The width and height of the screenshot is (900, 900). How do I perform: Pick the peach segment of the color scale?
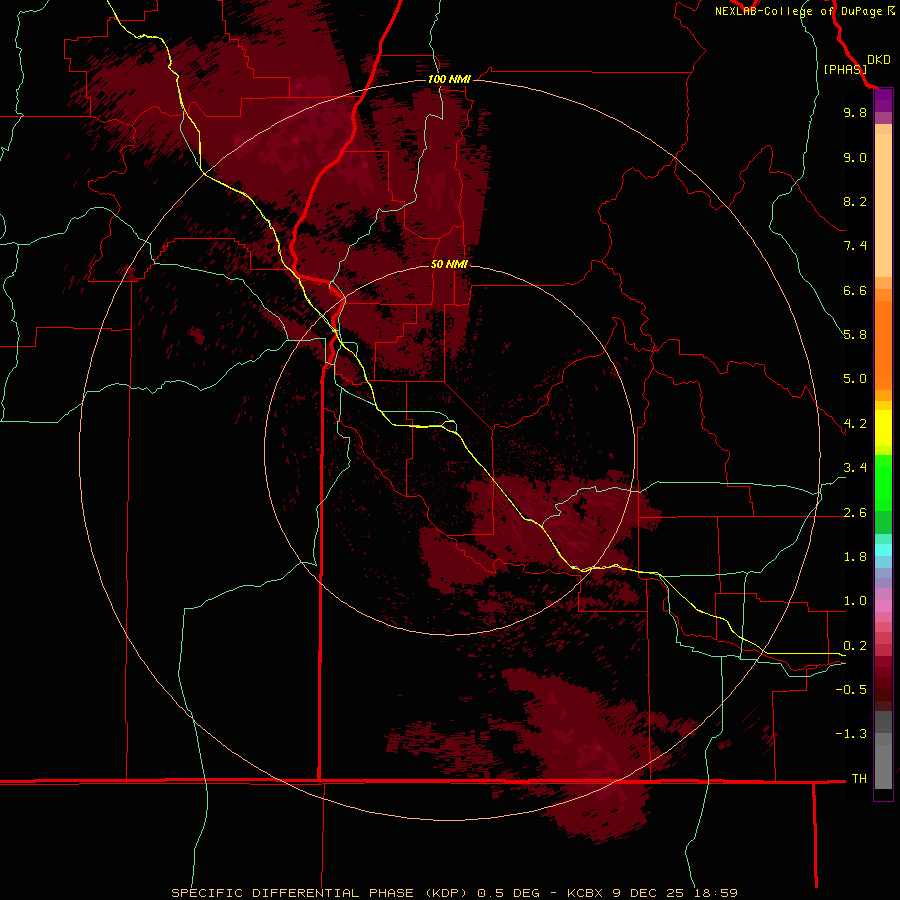(883, 205)
